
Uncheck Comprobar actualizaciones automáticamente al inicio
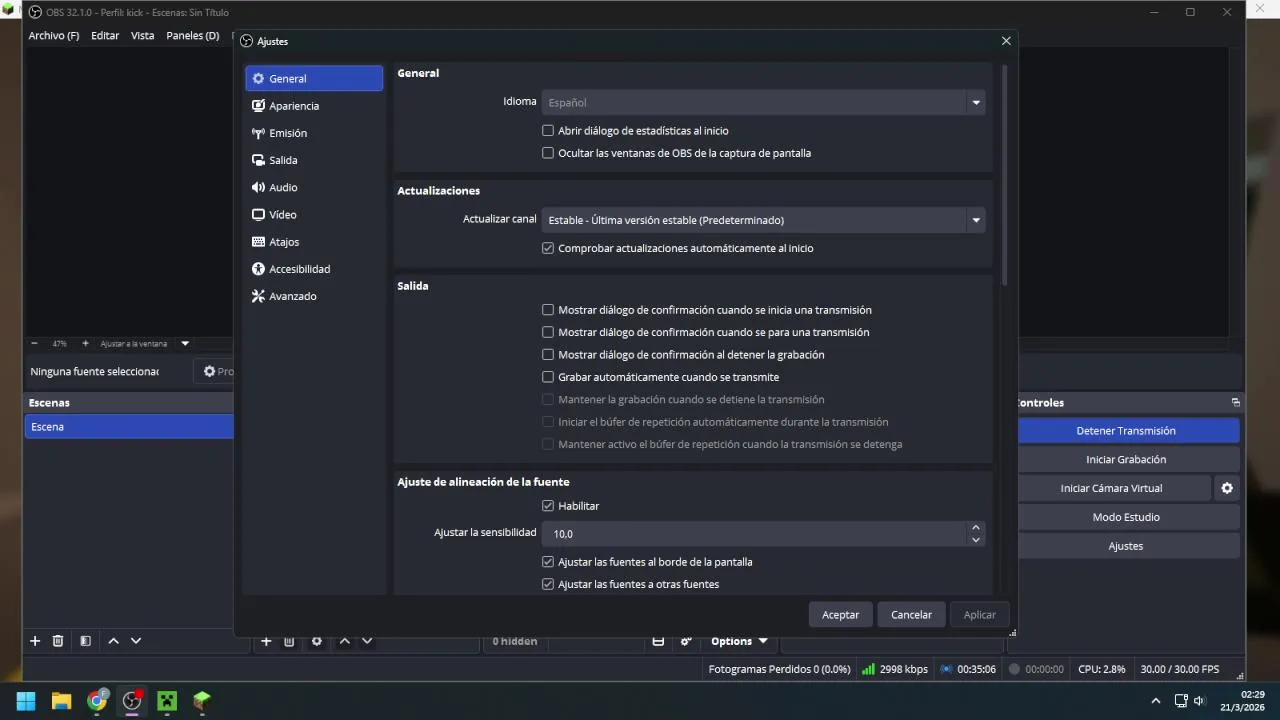[548, 248]
